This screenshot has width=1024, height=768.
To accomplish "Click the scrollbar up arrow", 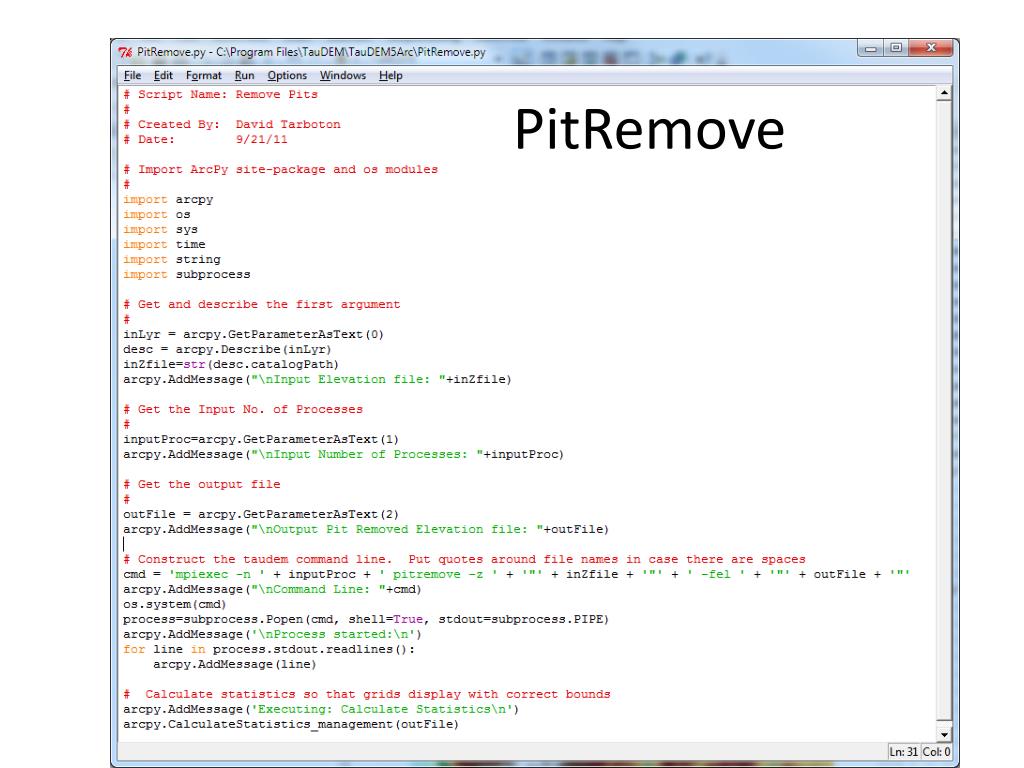I will tap(944, 93).
